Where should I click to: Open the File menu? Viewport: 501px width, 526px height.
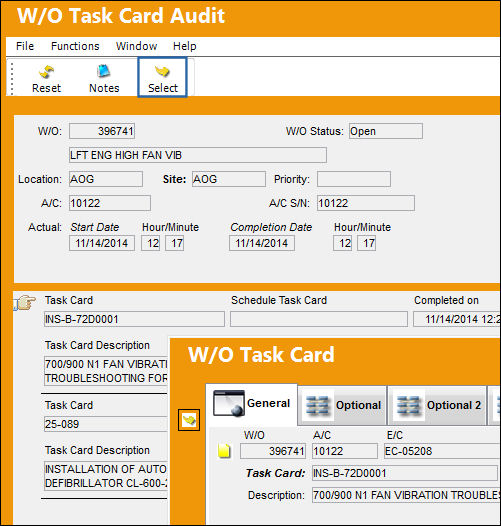pos(25,46)
